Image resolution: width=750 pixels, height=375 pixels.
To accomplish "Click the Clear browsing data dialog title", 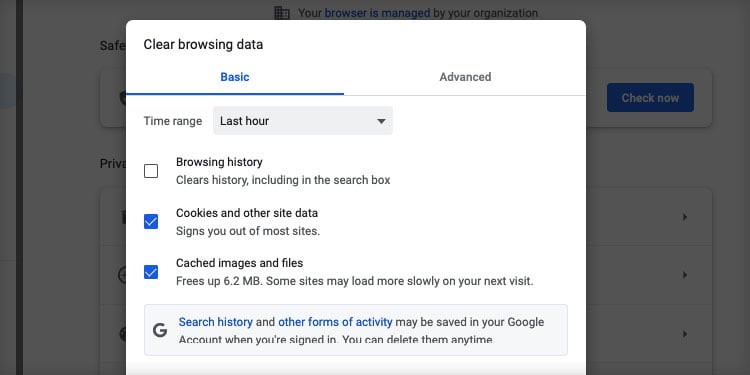I will 203,44.
